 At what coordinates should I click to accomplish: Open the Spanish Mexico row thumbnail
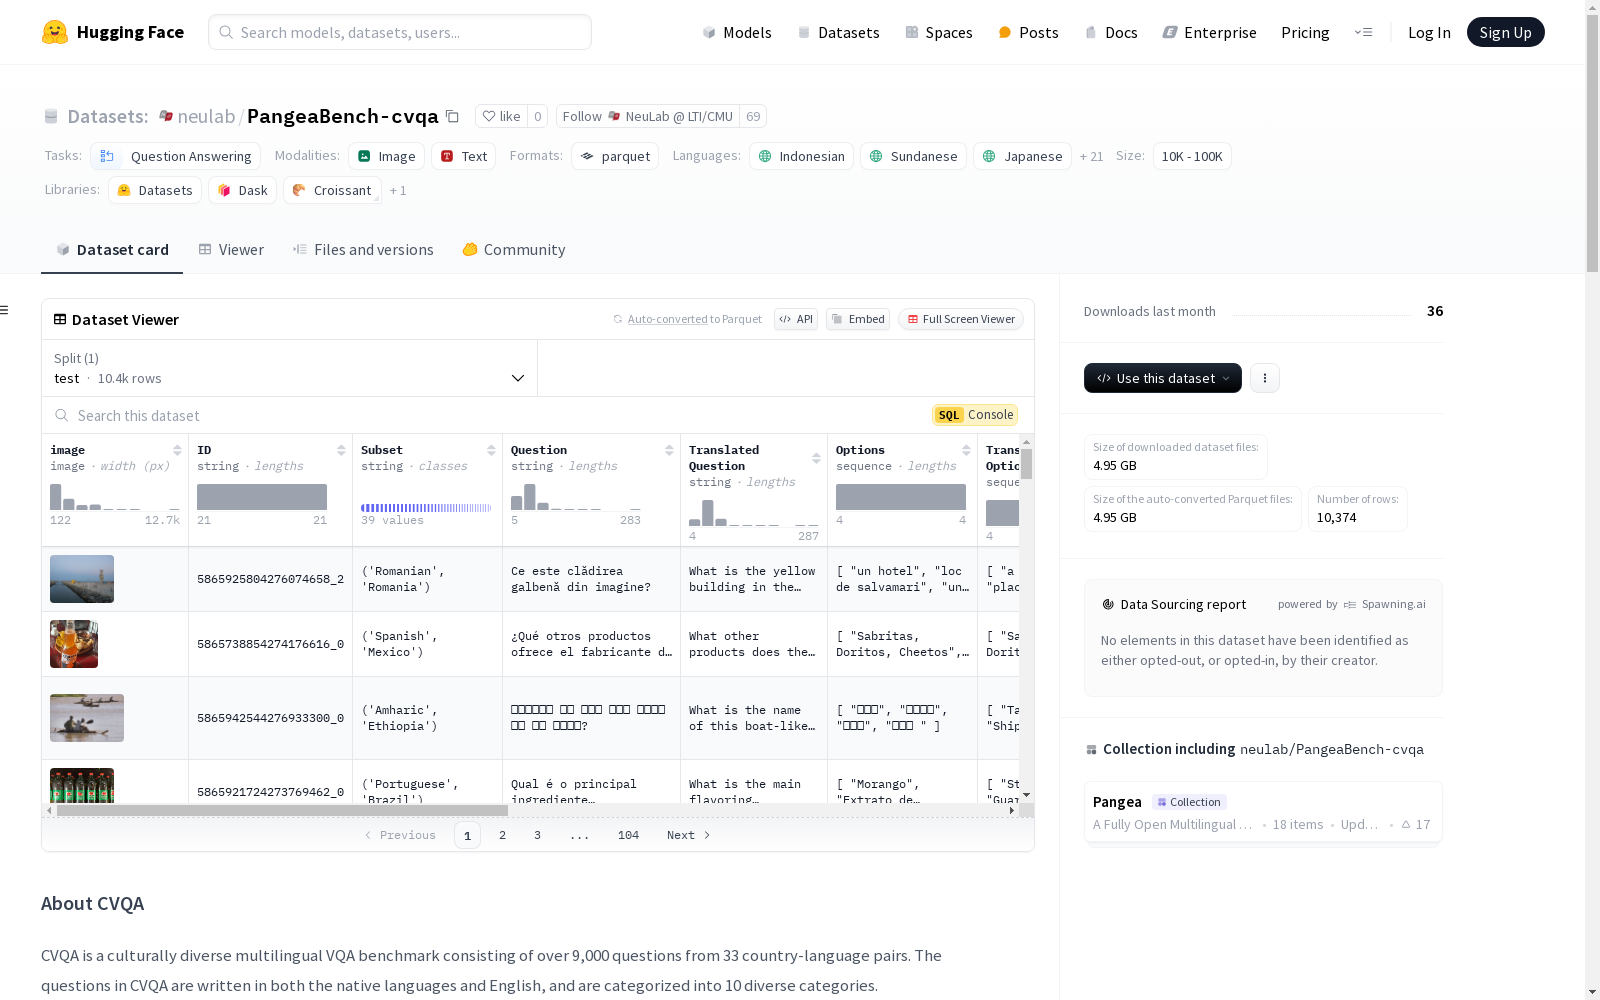[x=74, y=644]
